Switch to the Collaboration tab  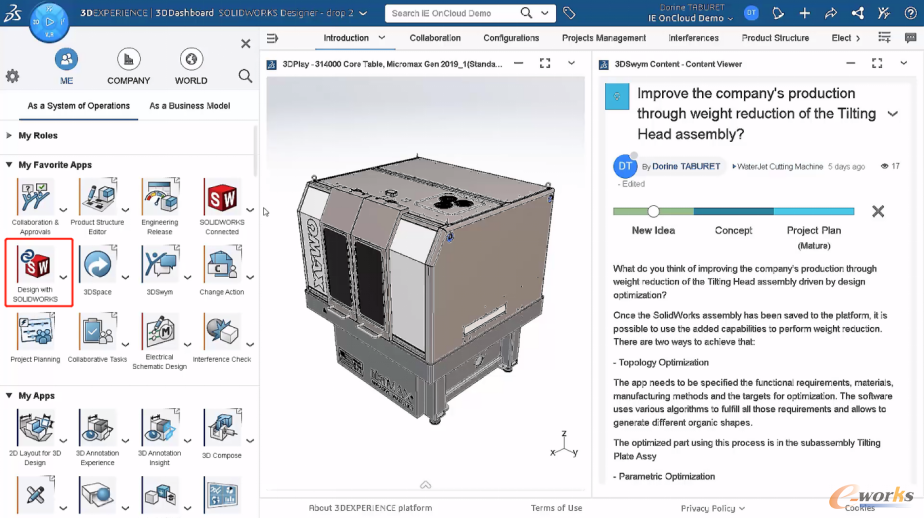(x=435, y=38)
